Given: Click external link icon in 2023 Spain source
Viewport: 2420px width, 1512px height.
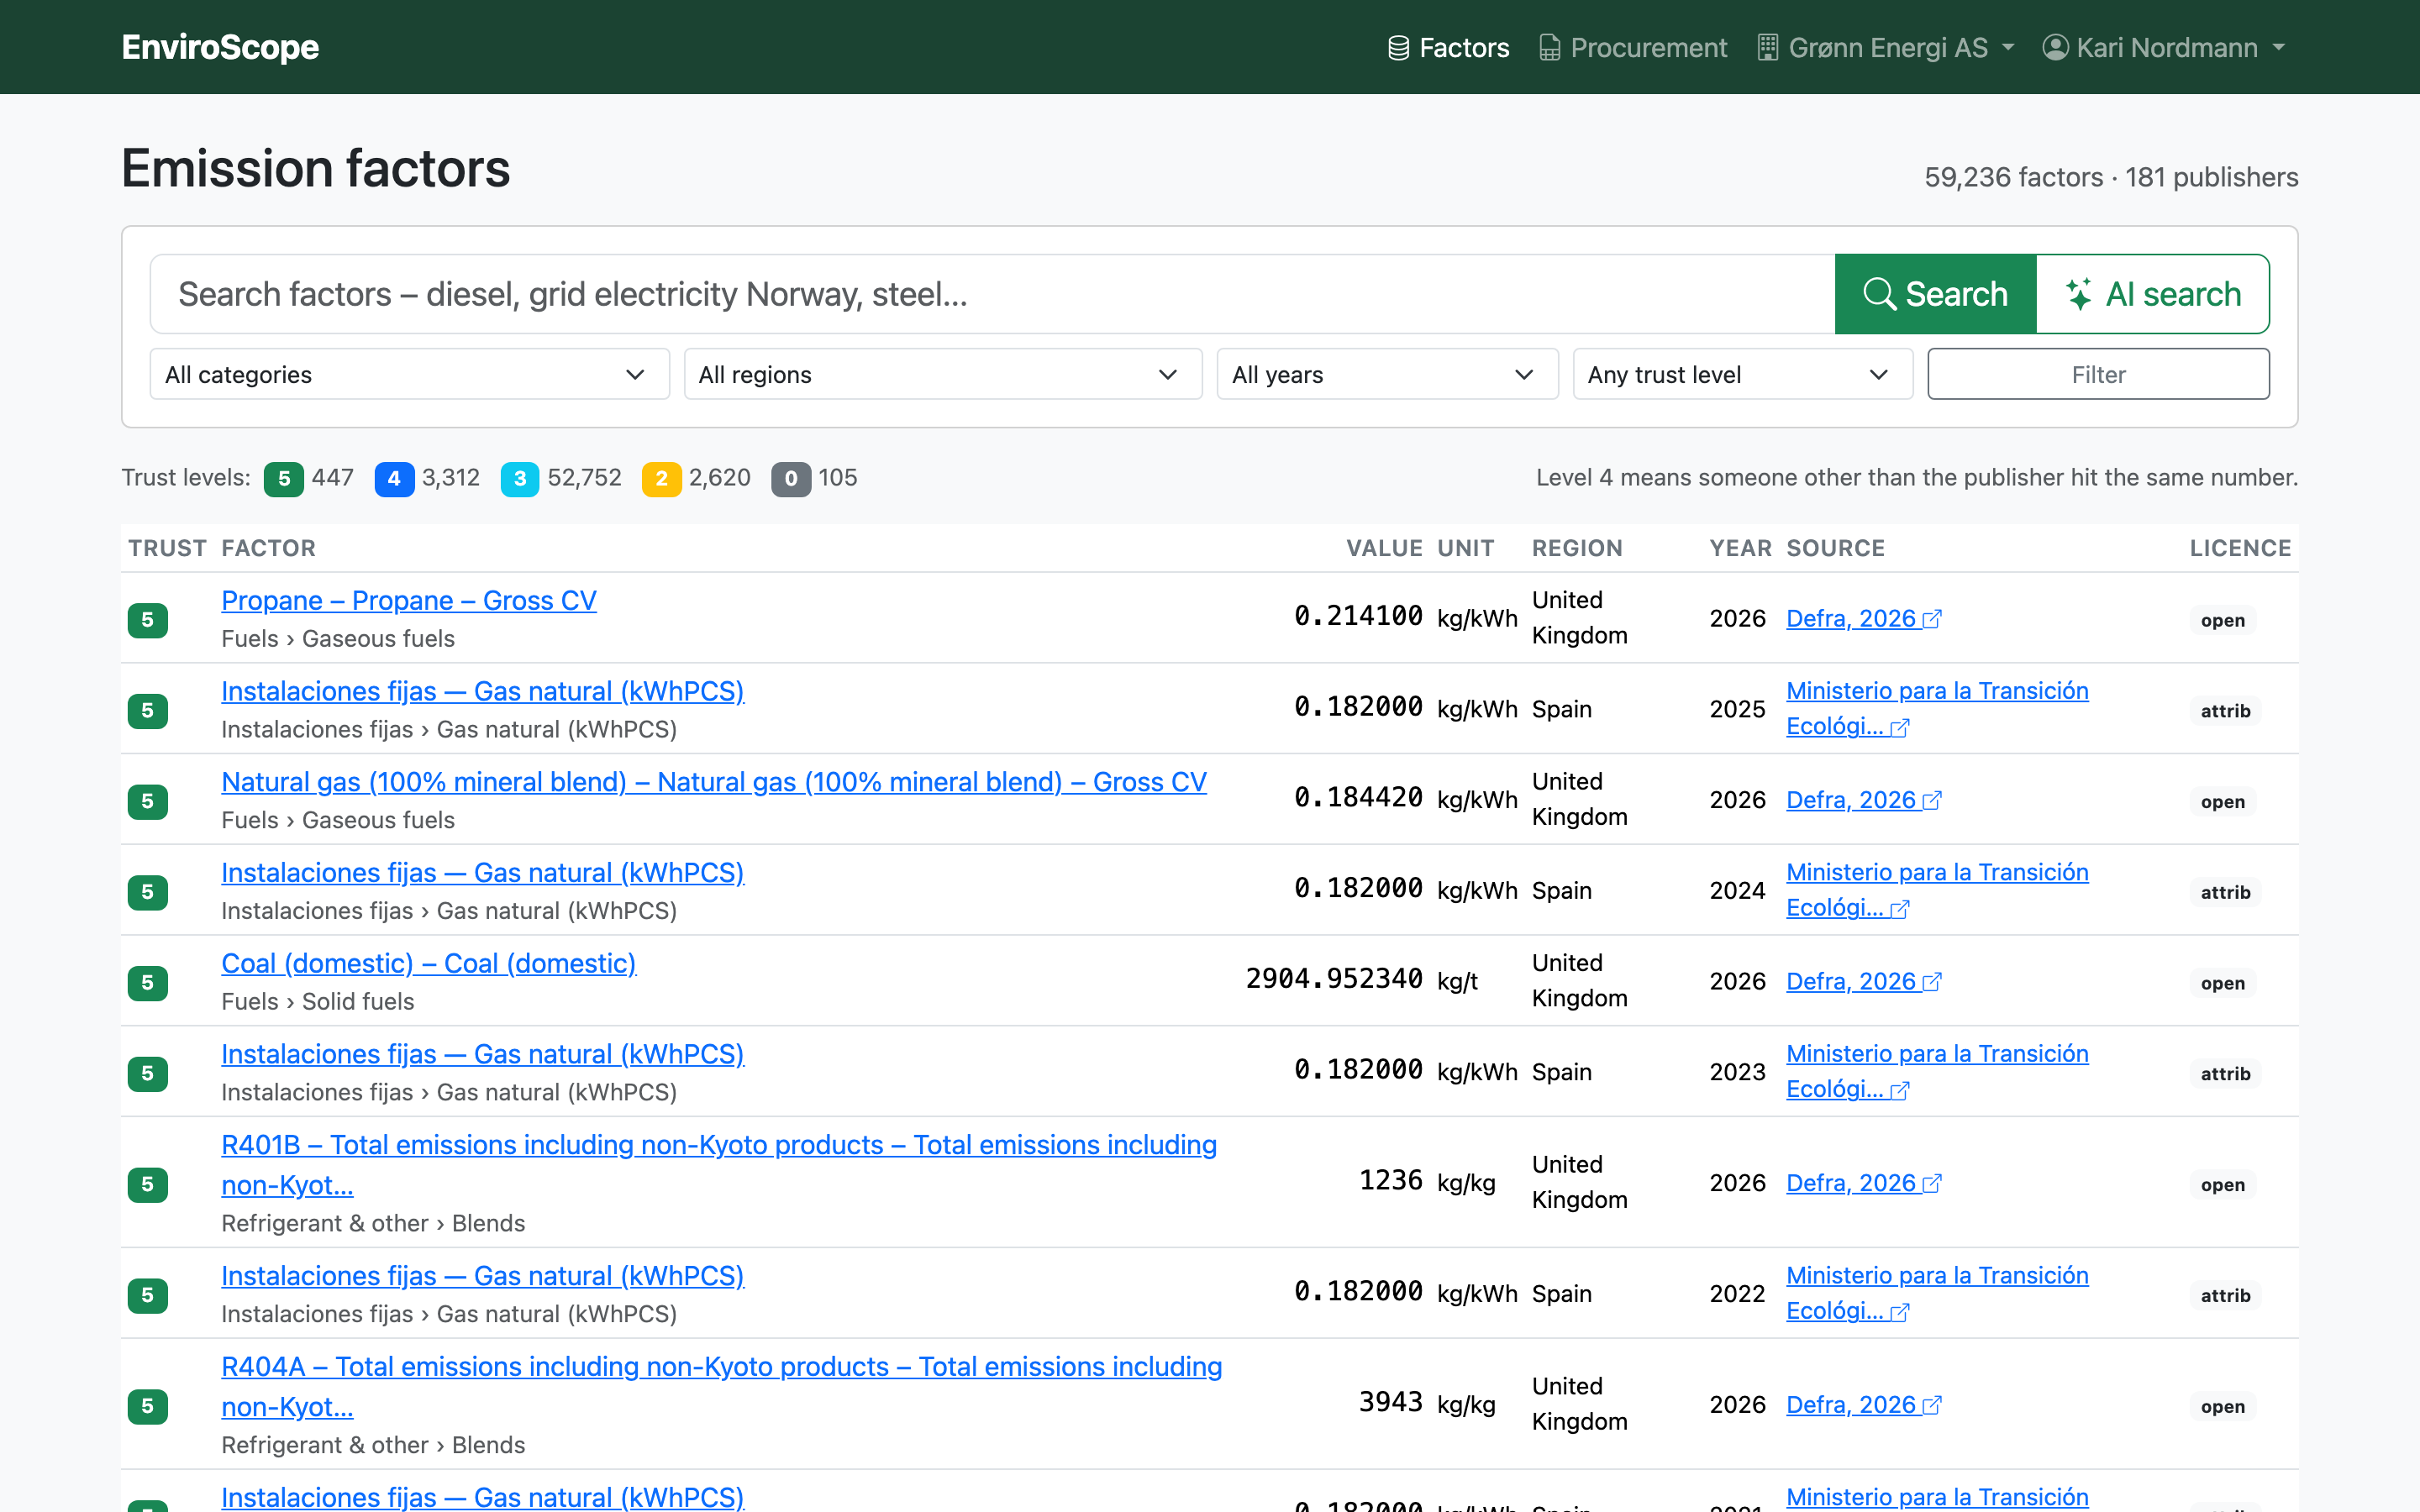Looking at the screenshot, I should point(1900,1091).
